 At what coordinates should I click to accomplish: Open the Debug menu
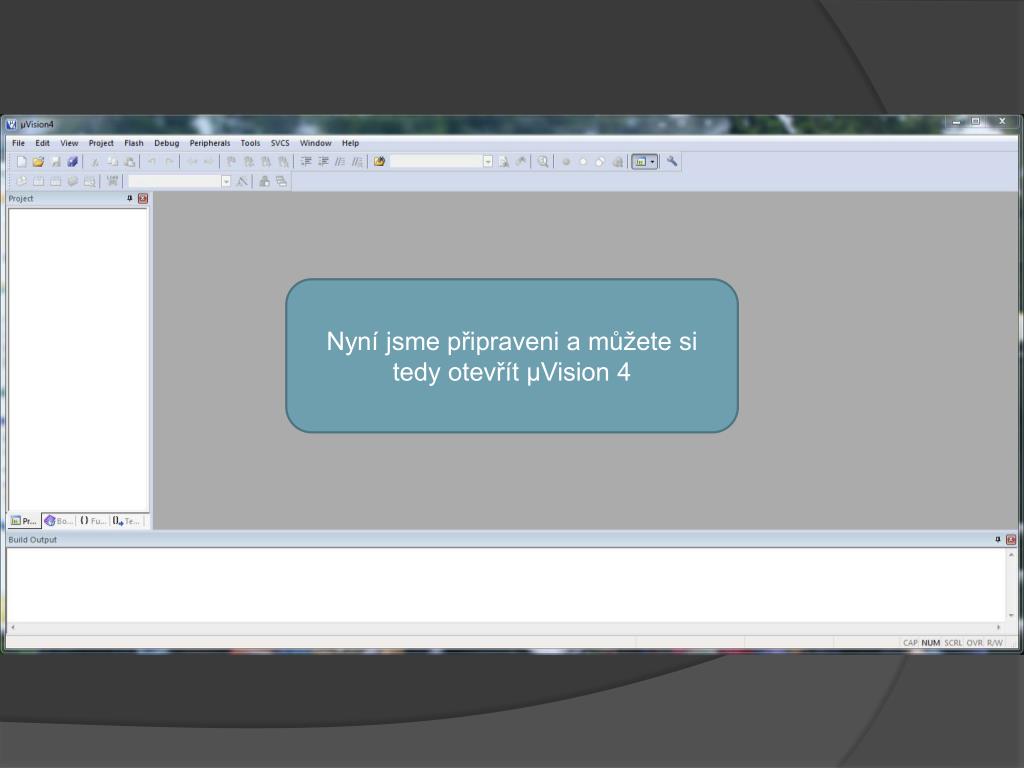coord(167,143)
